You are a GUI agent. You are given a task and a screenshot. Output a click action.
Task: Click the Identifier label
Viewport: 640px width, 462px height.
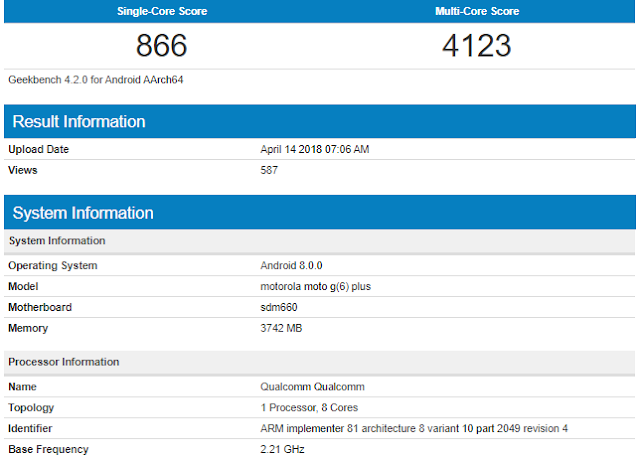pos(30,429)
